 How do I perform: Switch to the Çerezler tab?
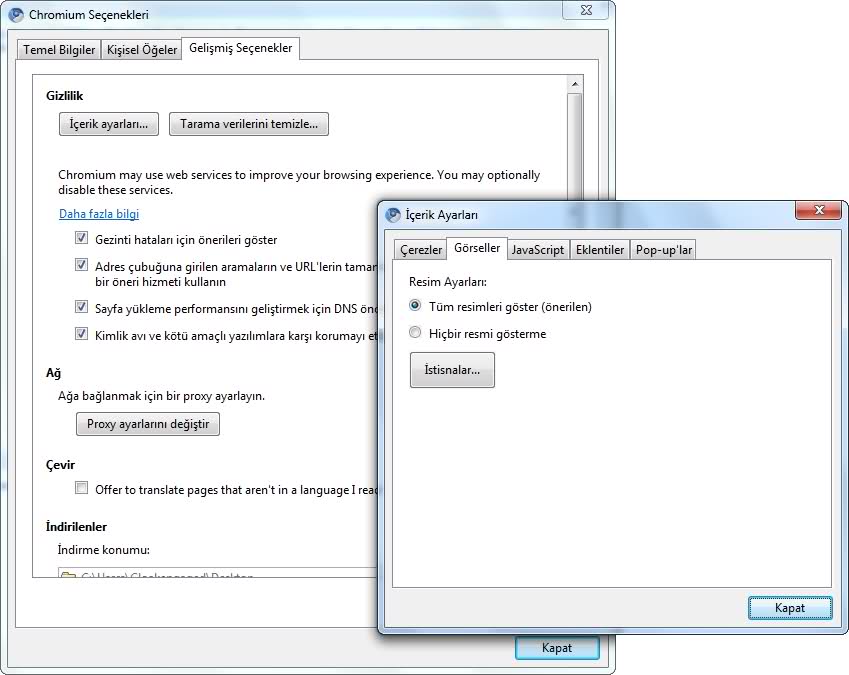click(x=421, y=250)
